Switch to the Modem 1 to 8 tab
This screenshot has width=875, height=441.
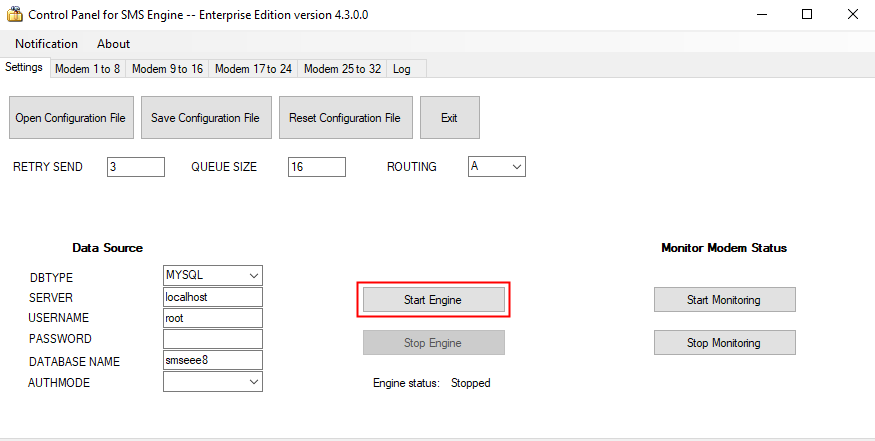pos(87,69)
